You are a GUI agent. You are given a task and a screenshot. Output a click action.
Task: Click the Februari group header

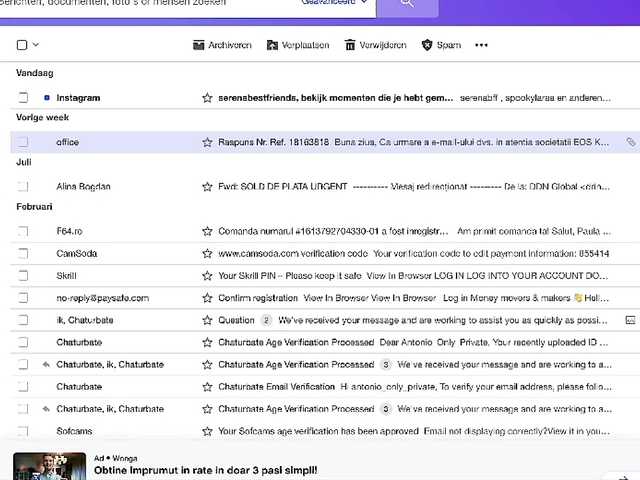34,207
